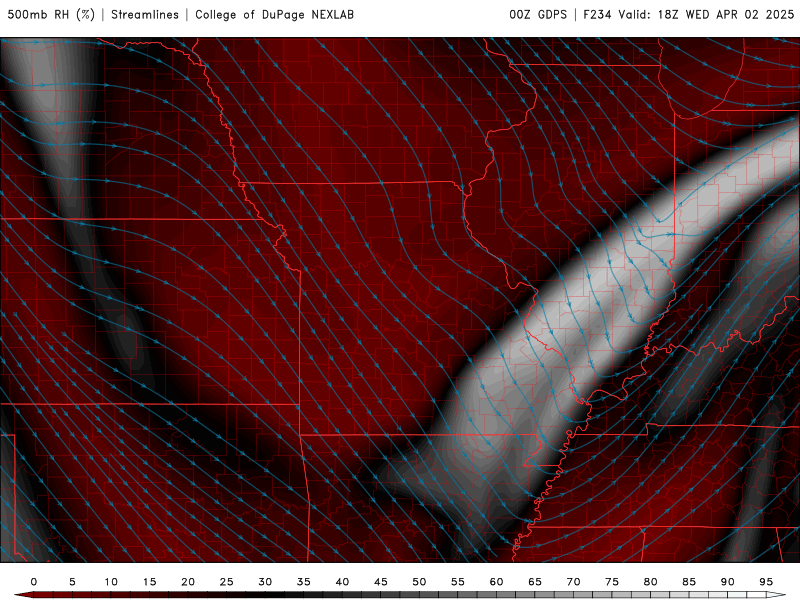Click the colorbar label '0'
This screenshot has width=800, height=600.
click(34, 582)
